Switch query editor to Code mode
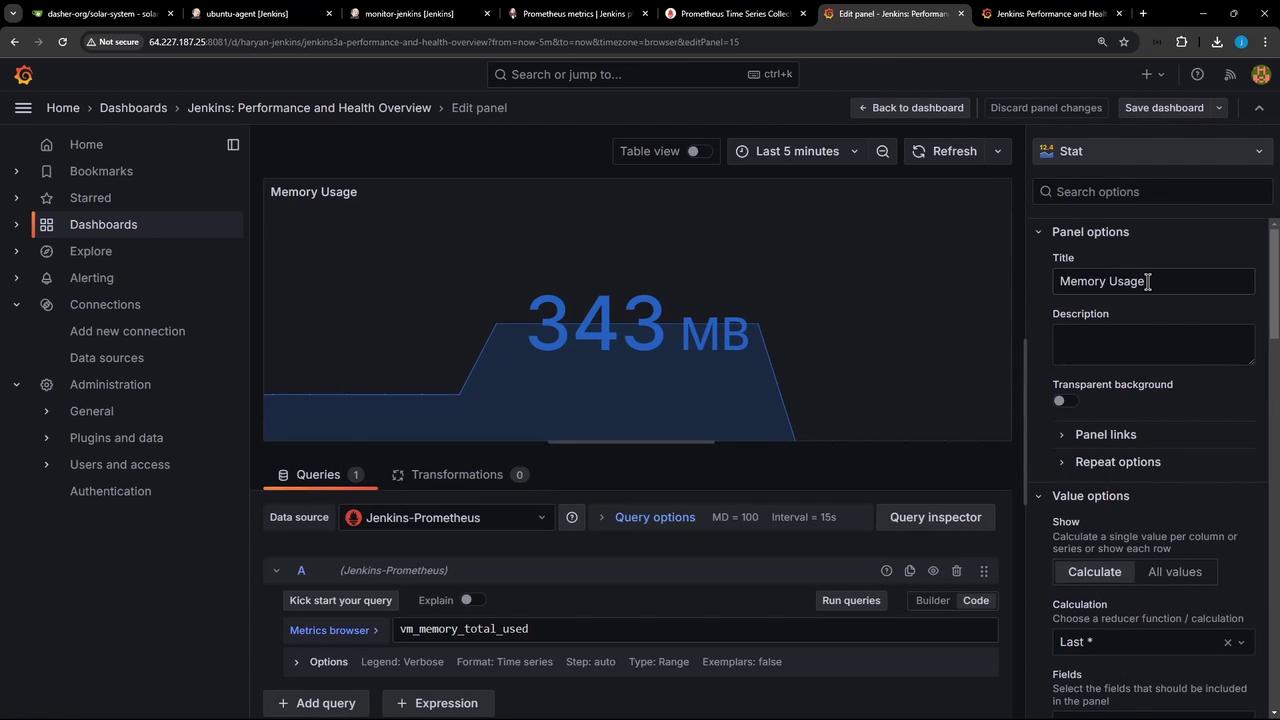Viewport: 1280px width, 720px height. (975, 601)
